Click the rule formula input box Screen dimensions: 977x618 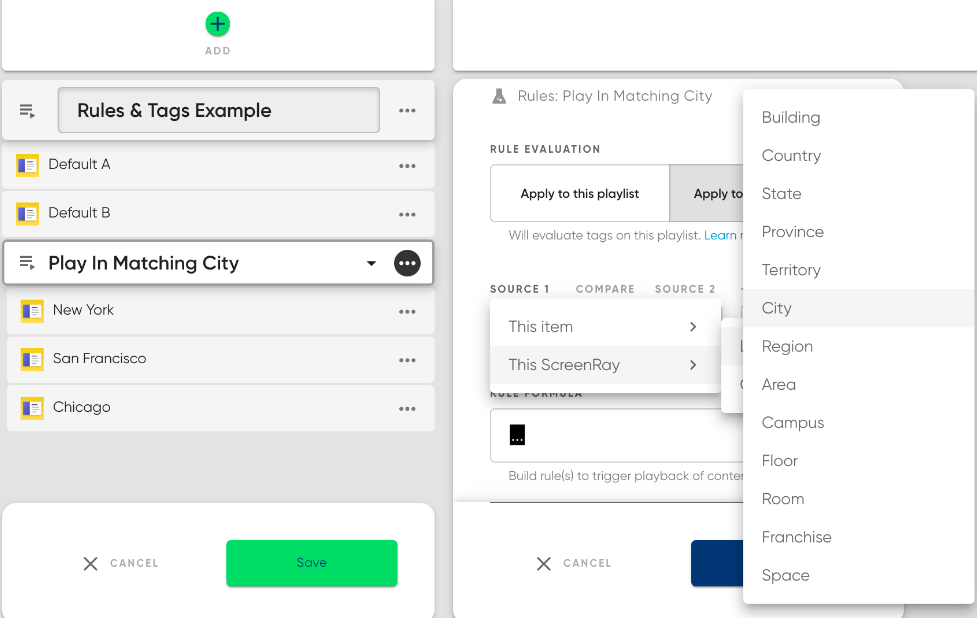617,435
